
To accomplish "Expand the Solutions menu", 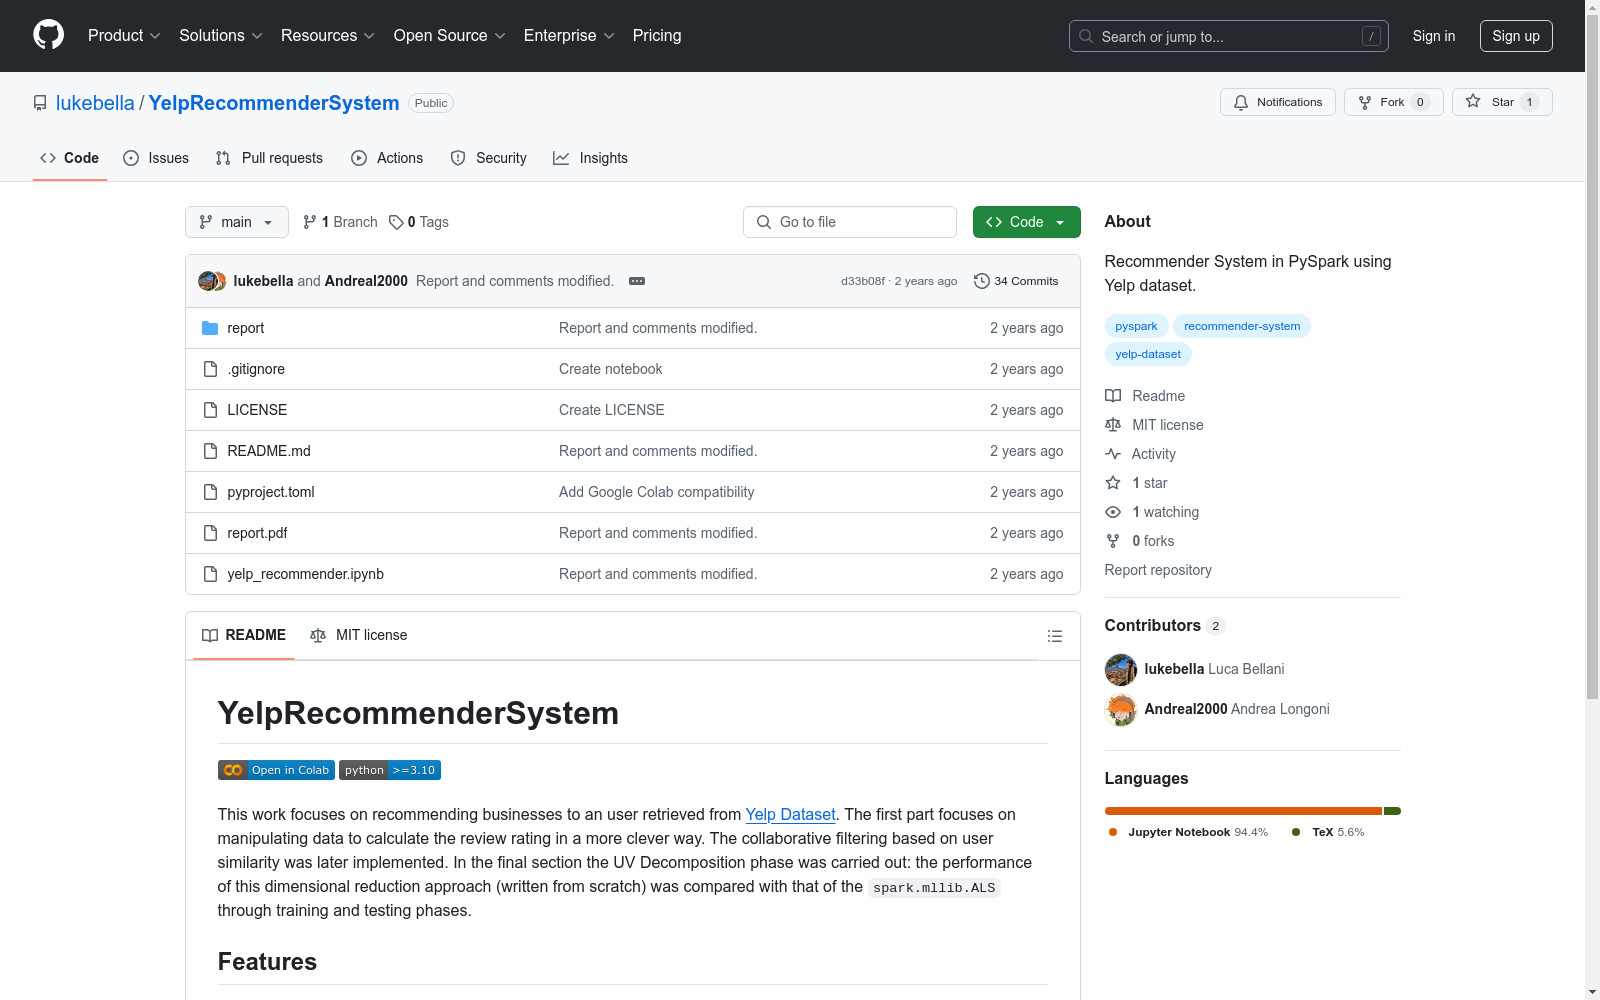I will 221,35.
